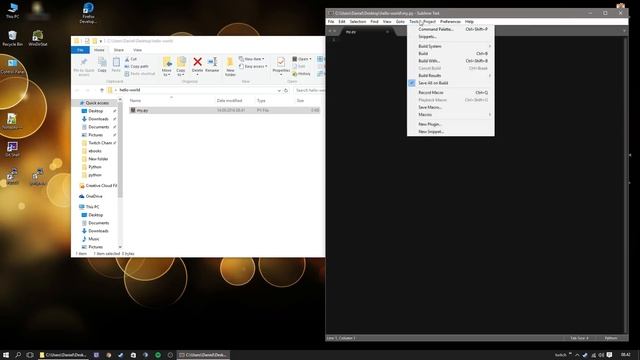Click the green Spotify taskbar icon
Image resolution: width=640 pixels, height=360 pixels.
coord(158,355)
